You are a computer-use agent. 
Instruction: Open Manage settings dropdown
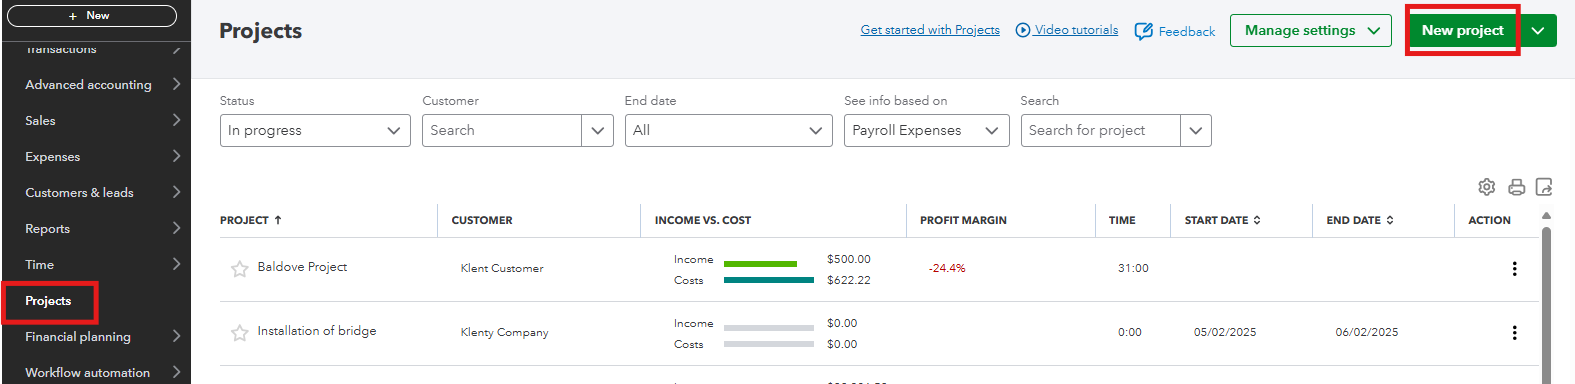pyautogui.click(x=1310, y=30)
